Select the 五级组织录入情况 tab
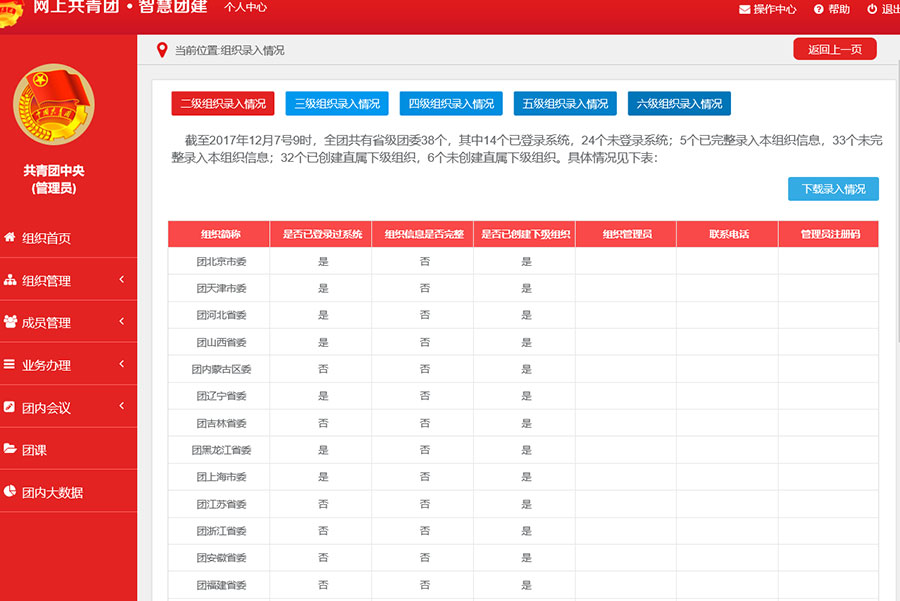 (565, 104)
